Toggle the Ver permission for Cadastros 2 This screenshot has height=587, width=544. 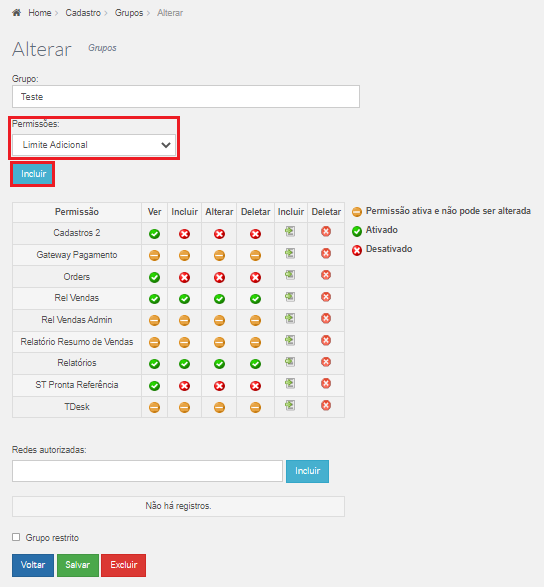154,234
